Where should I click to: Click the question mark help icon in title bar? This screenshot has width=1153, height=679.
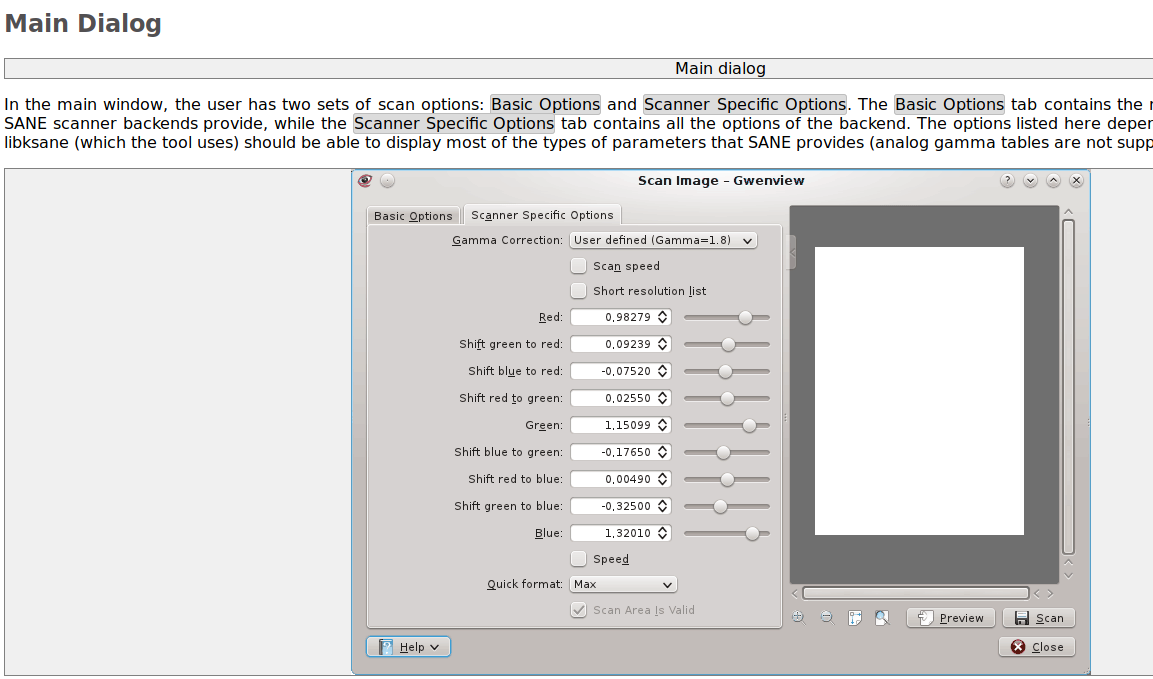click(1007, 181)
